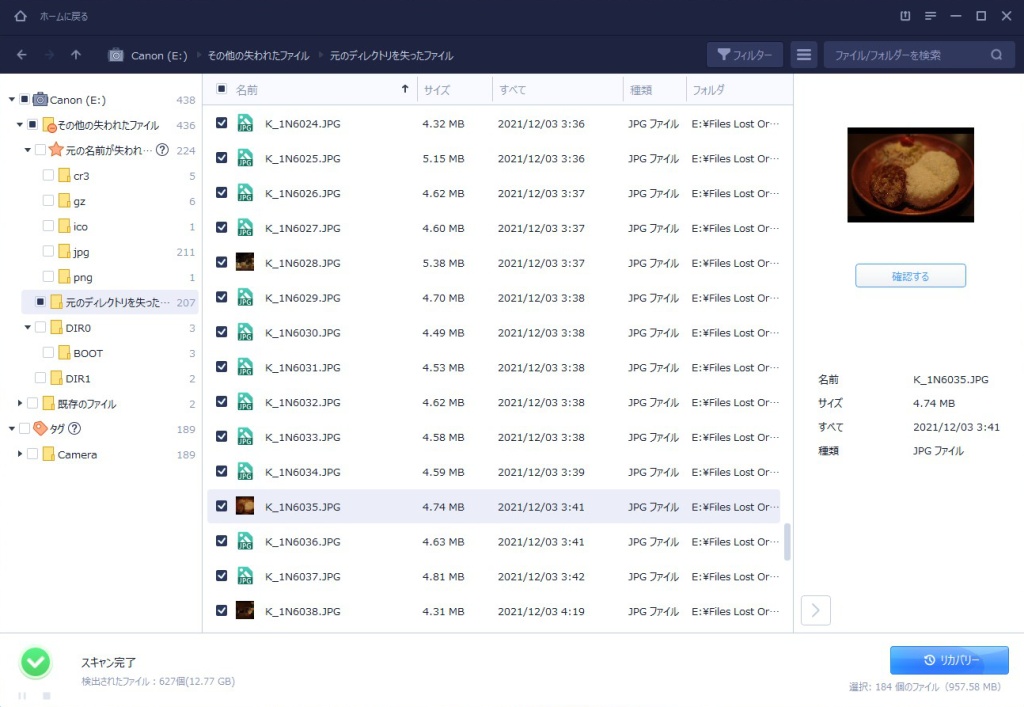1024x707 pixels.
Task: Click the JPG icon of K_1N6030.JPG
Action: 245,332
